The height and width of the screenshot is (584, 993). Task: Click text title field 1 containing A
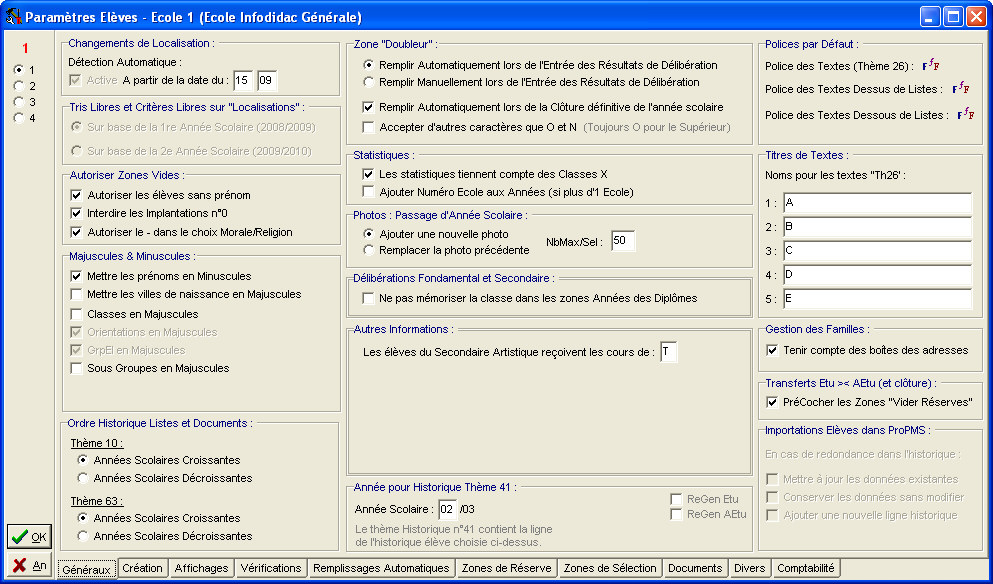[877, 203]
